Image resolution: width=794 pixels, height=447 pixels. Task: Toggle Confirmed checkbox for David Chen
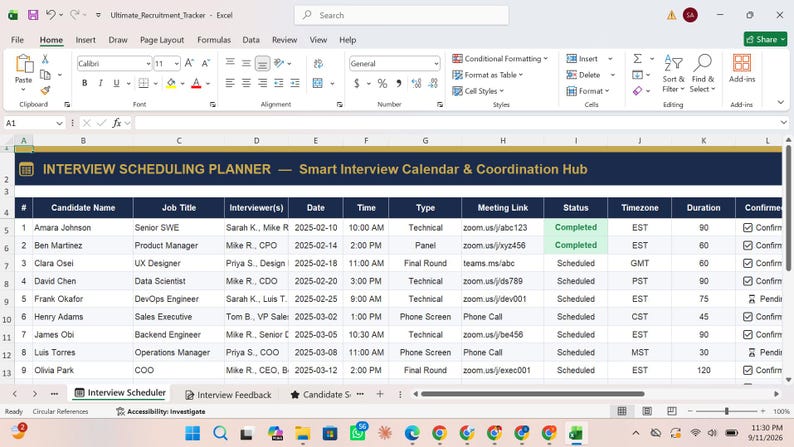747,281
